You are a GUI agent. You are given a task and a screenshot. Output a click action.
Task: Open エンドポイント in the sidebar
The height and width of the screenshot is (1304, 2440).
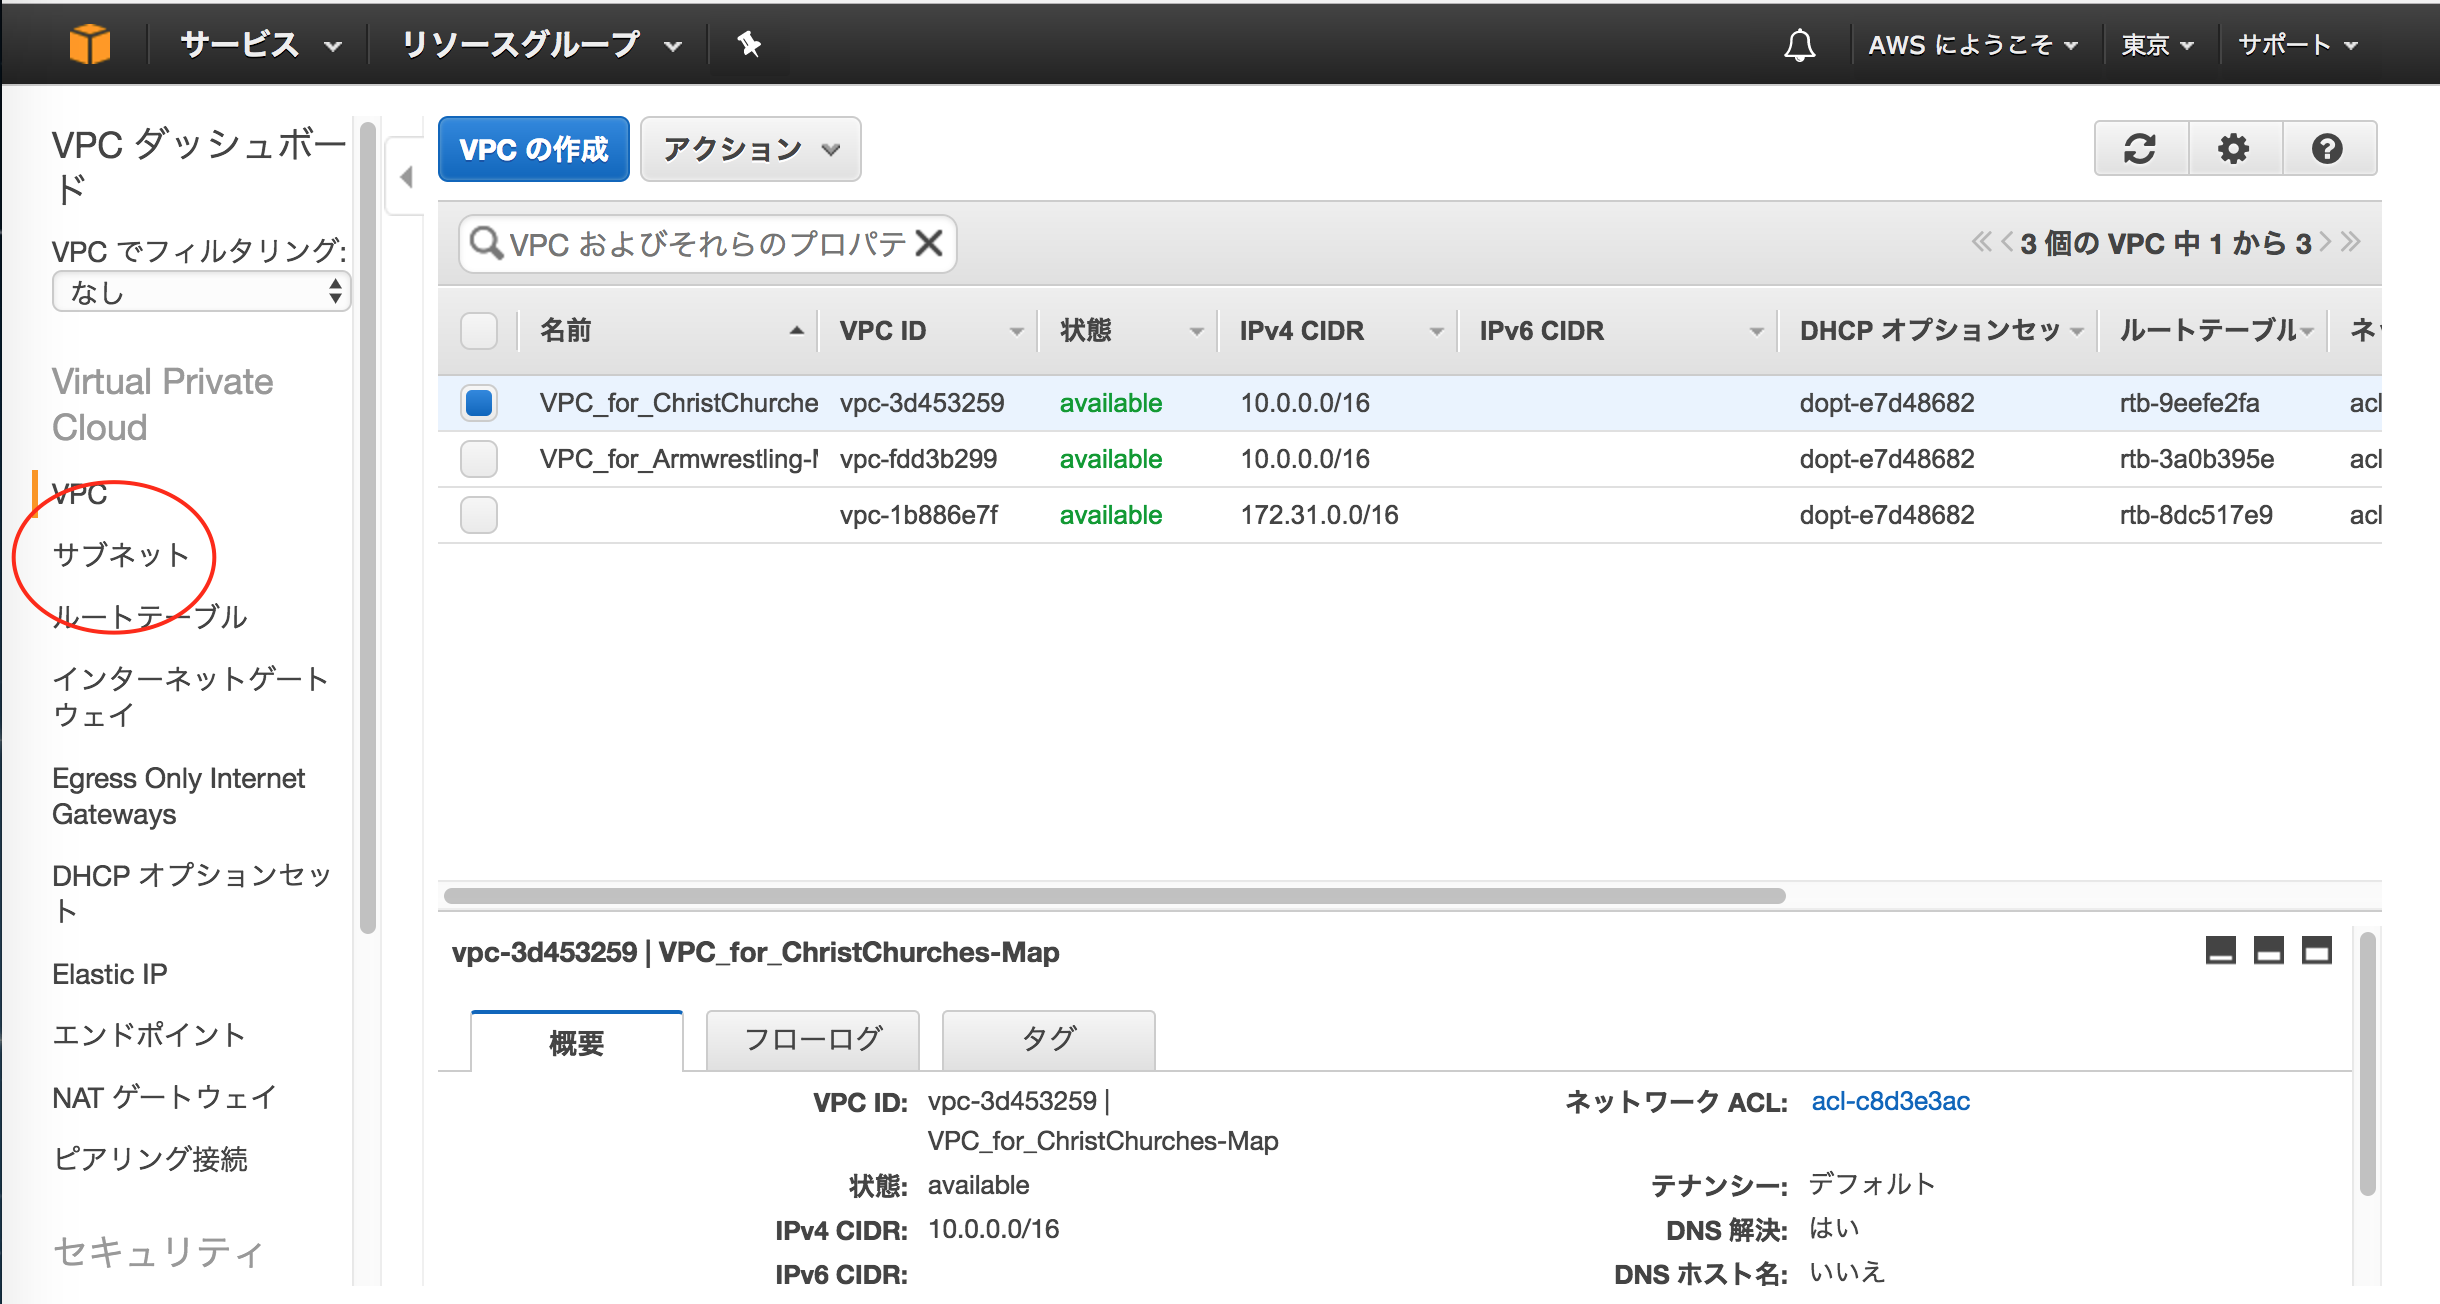pyautogui.click(x=149, y=1035)
